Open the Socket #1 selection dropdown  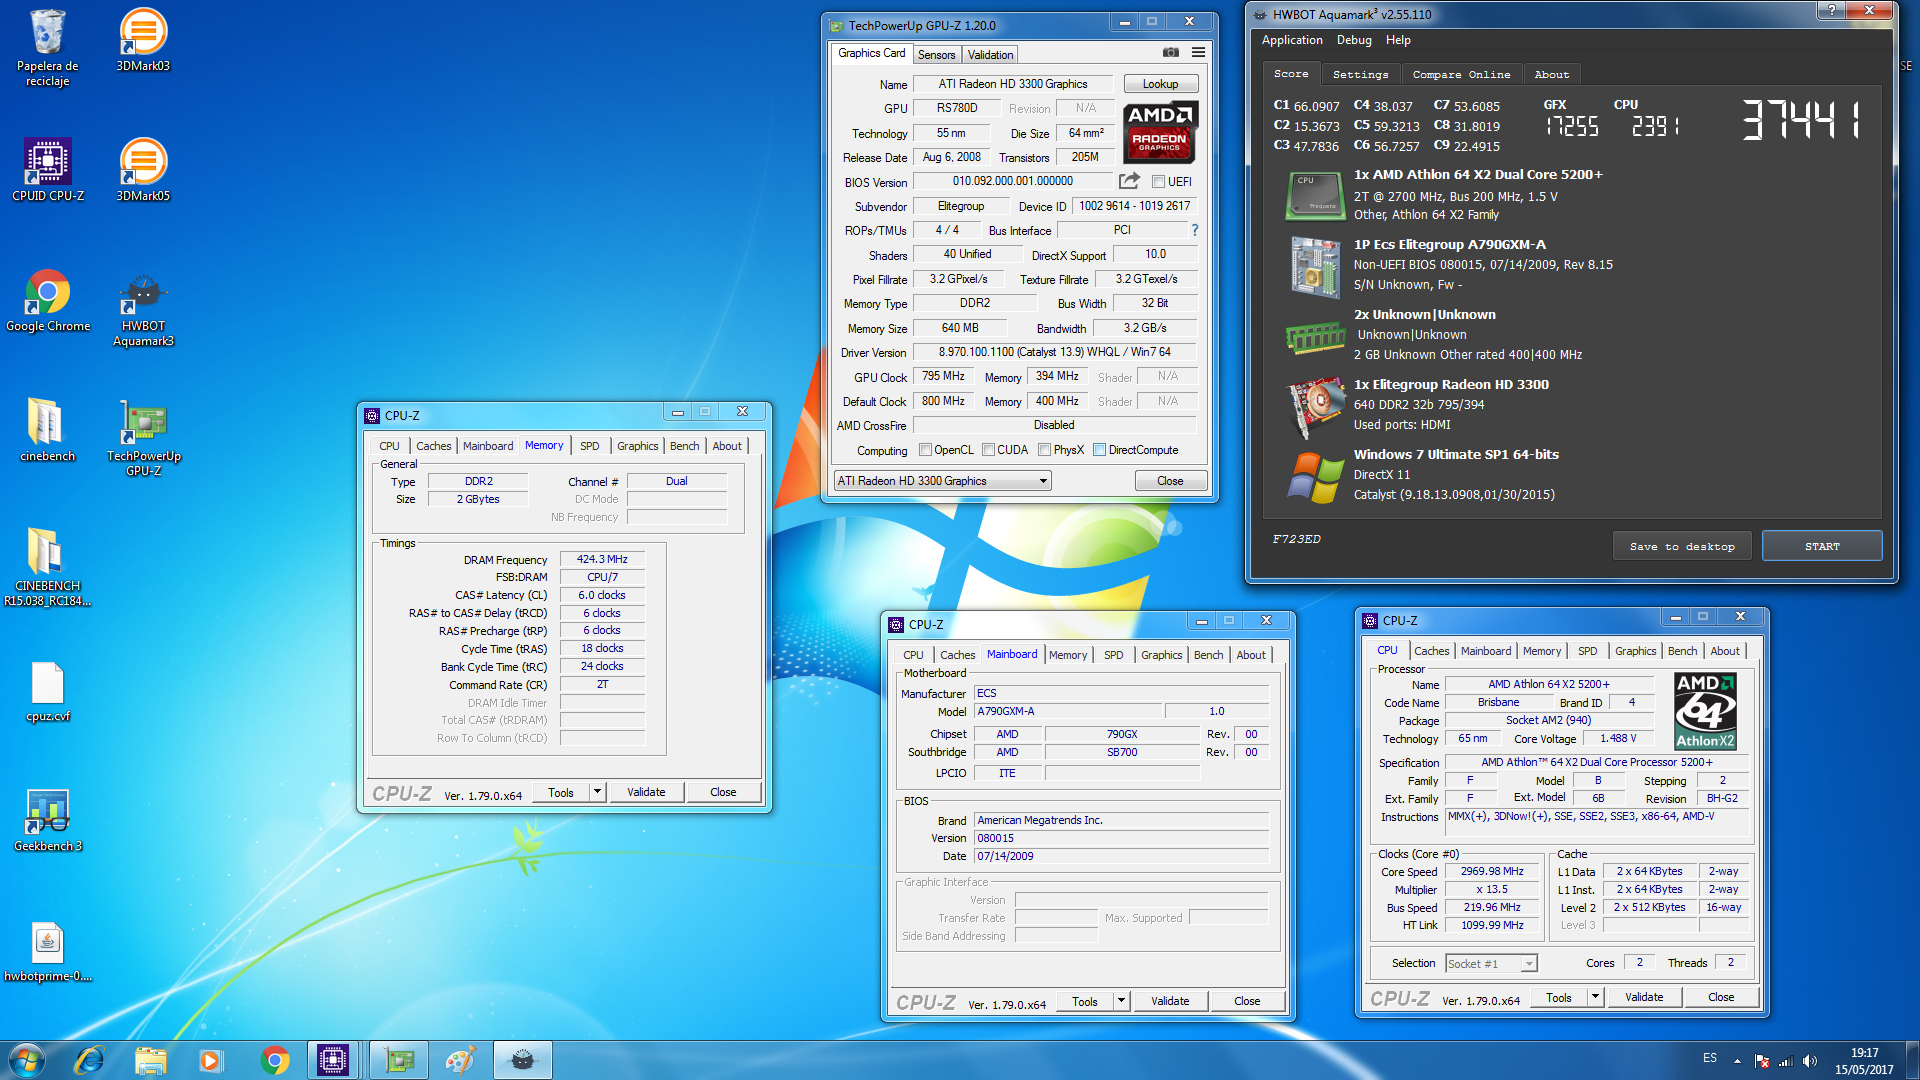1491,964
